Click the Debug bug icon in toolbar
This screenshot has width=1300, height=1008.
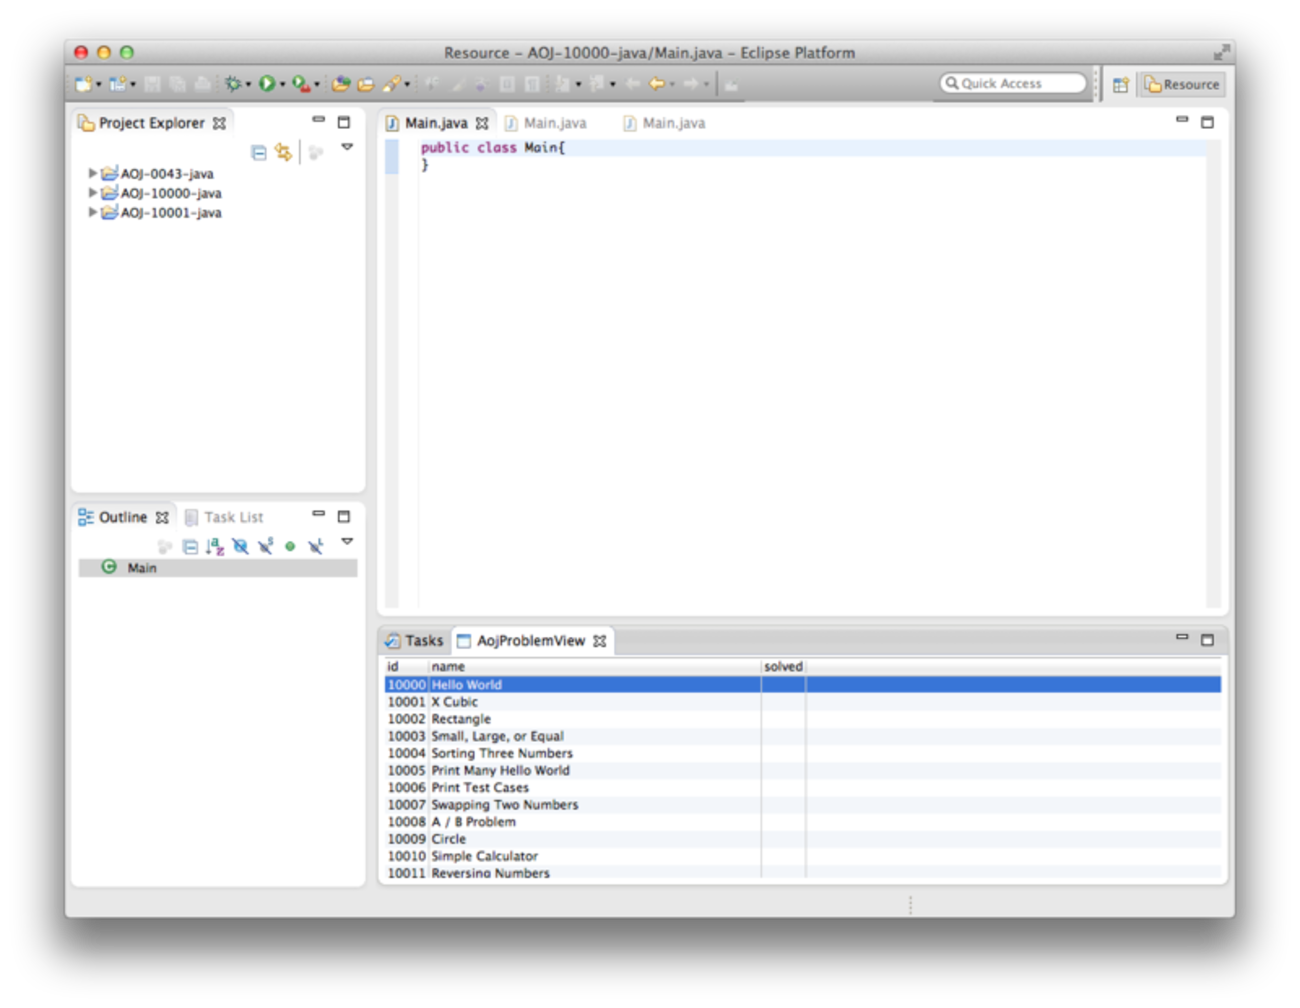point(232,84)
